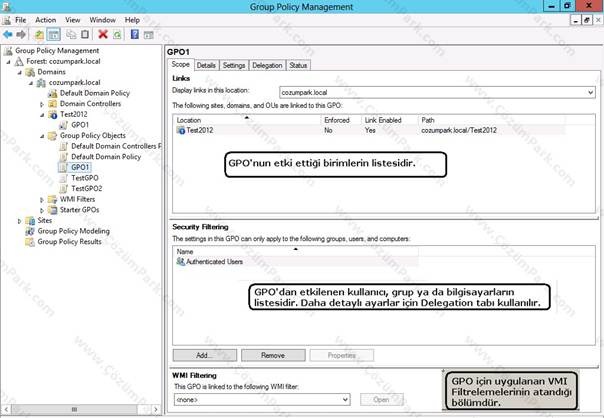Sort links by Location column header

(x=247, y=120)
